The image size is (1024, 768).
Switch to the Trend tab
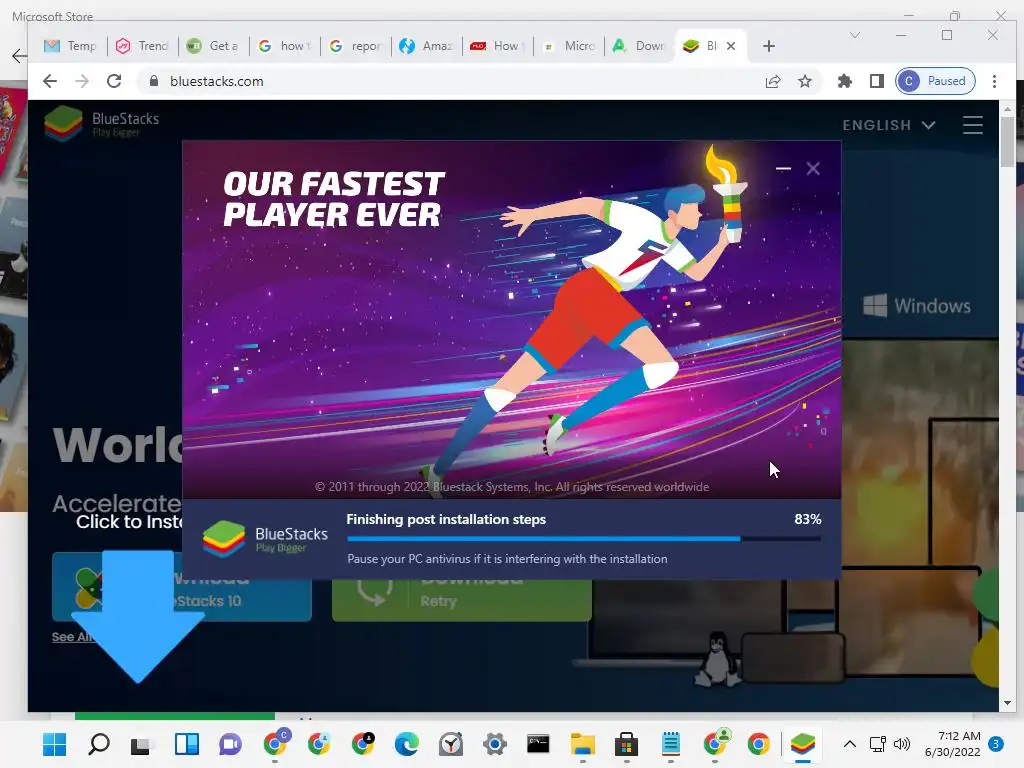pyautogui.click(x=142, y=46)
